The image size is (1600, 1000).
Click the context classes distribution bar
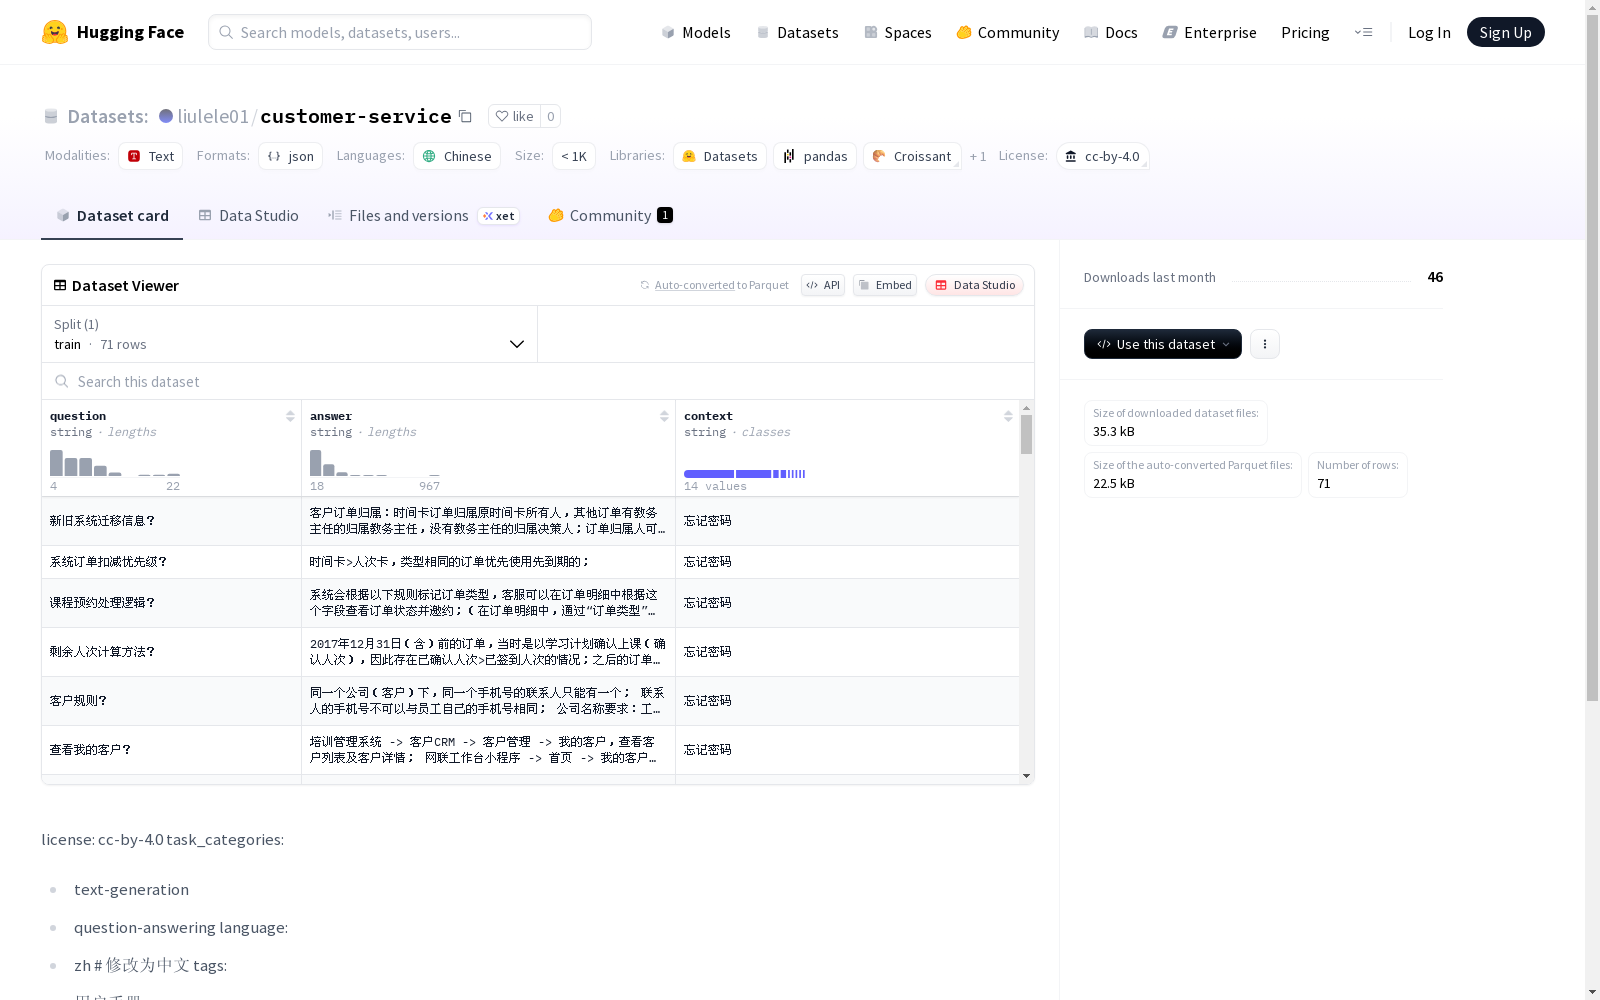[x=745, y=473]
